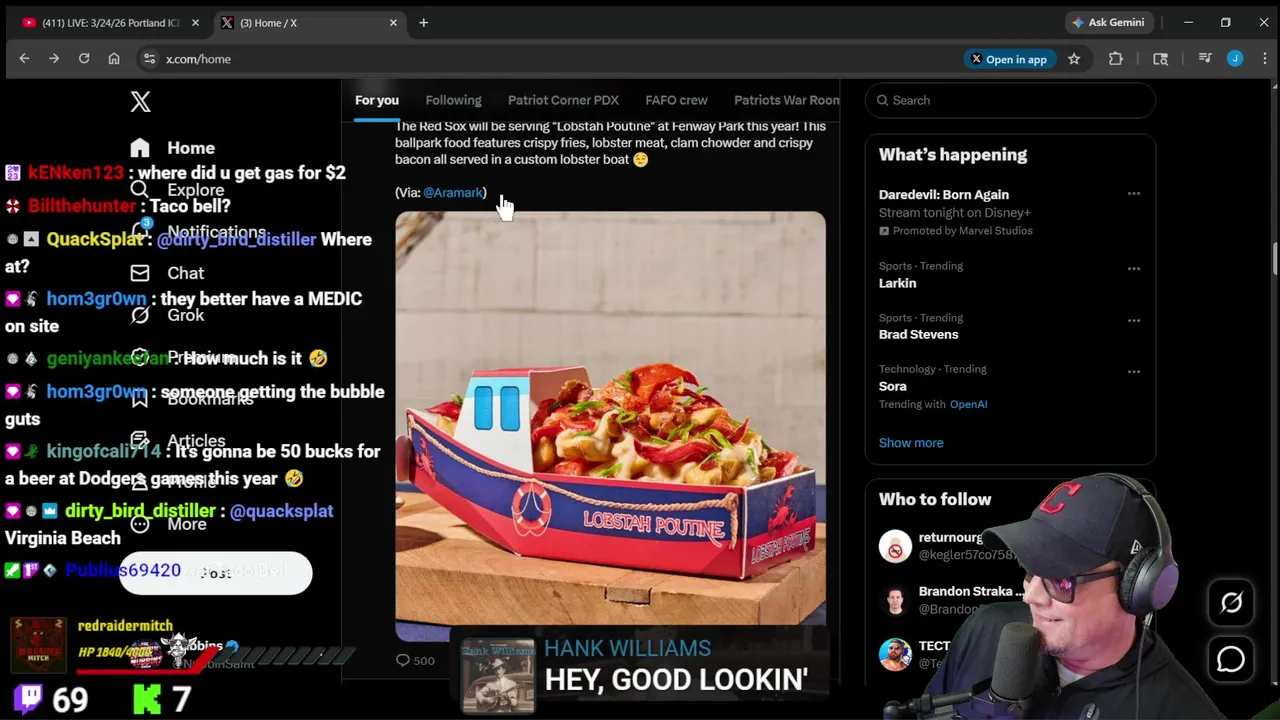1280x720 pixels.
Task: Go forward with browser forward arrow
Action: click(54, 59)
